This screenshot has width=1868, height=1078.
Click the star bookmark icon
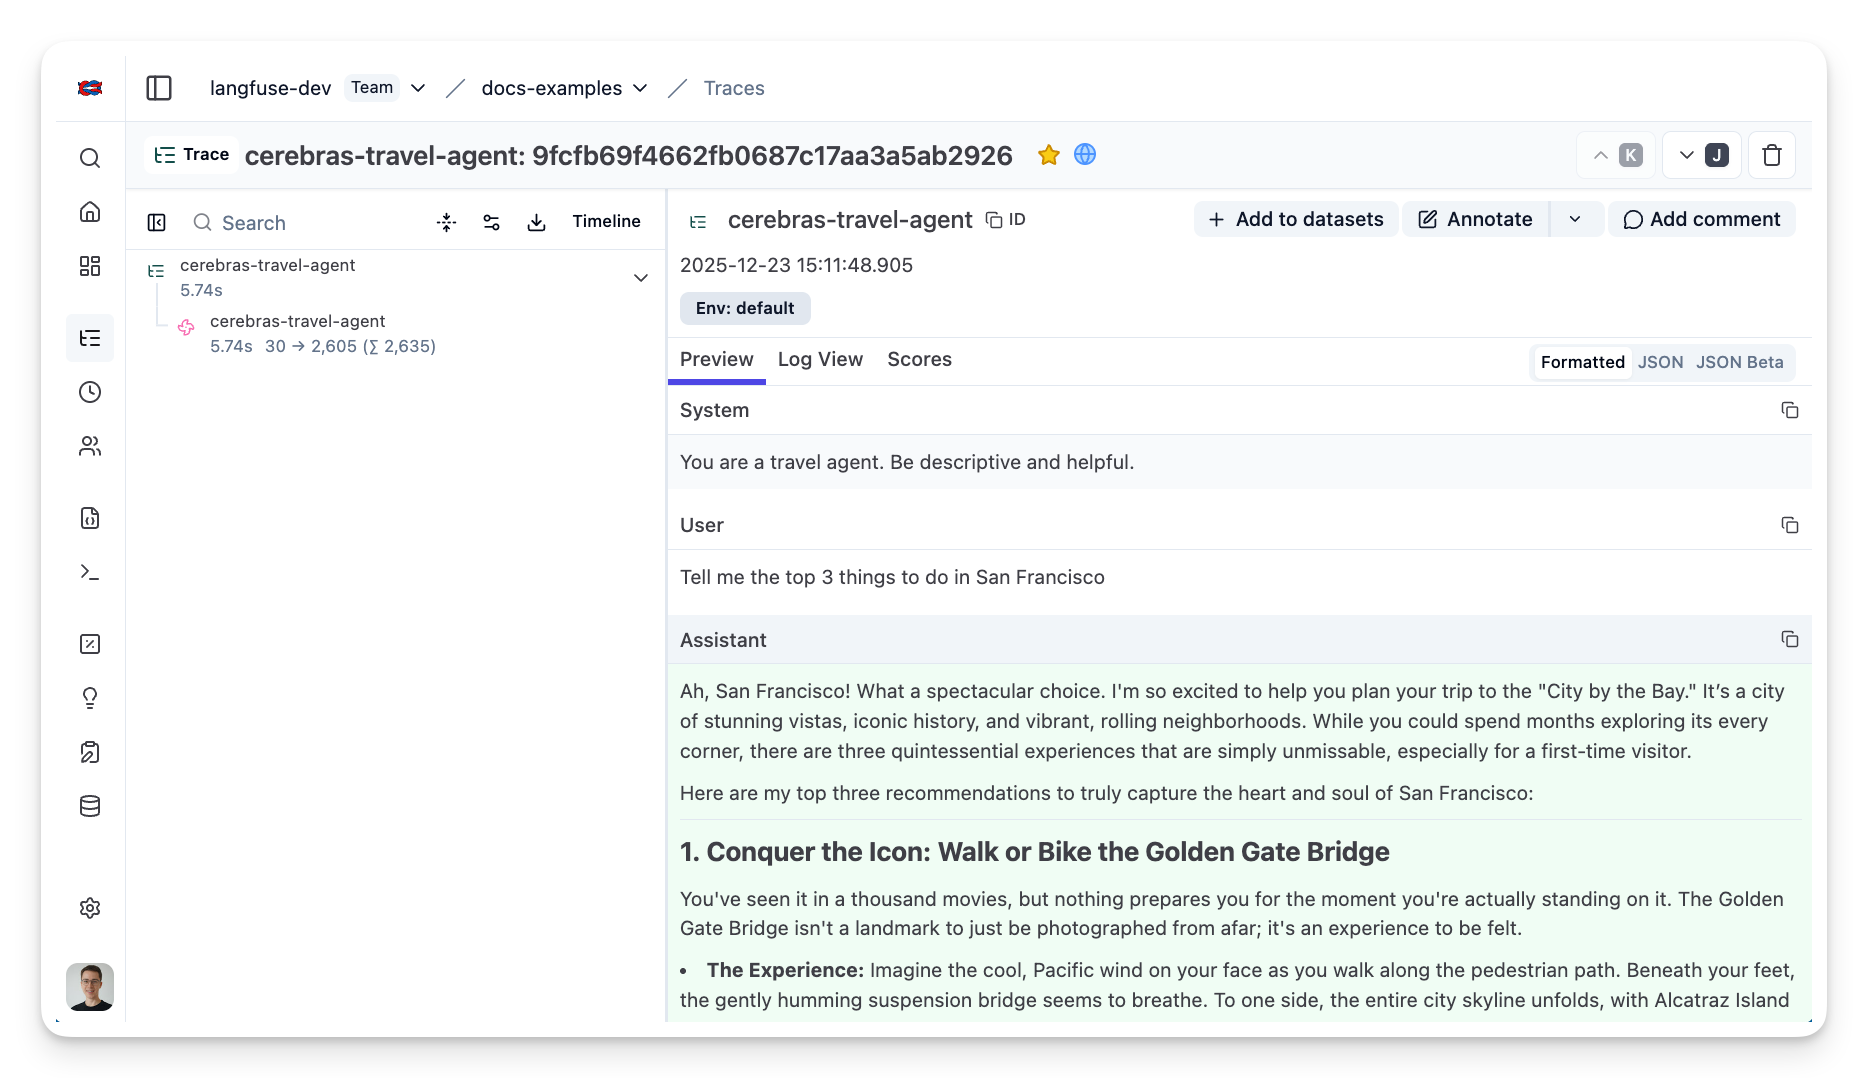(x=1048, y=155)
